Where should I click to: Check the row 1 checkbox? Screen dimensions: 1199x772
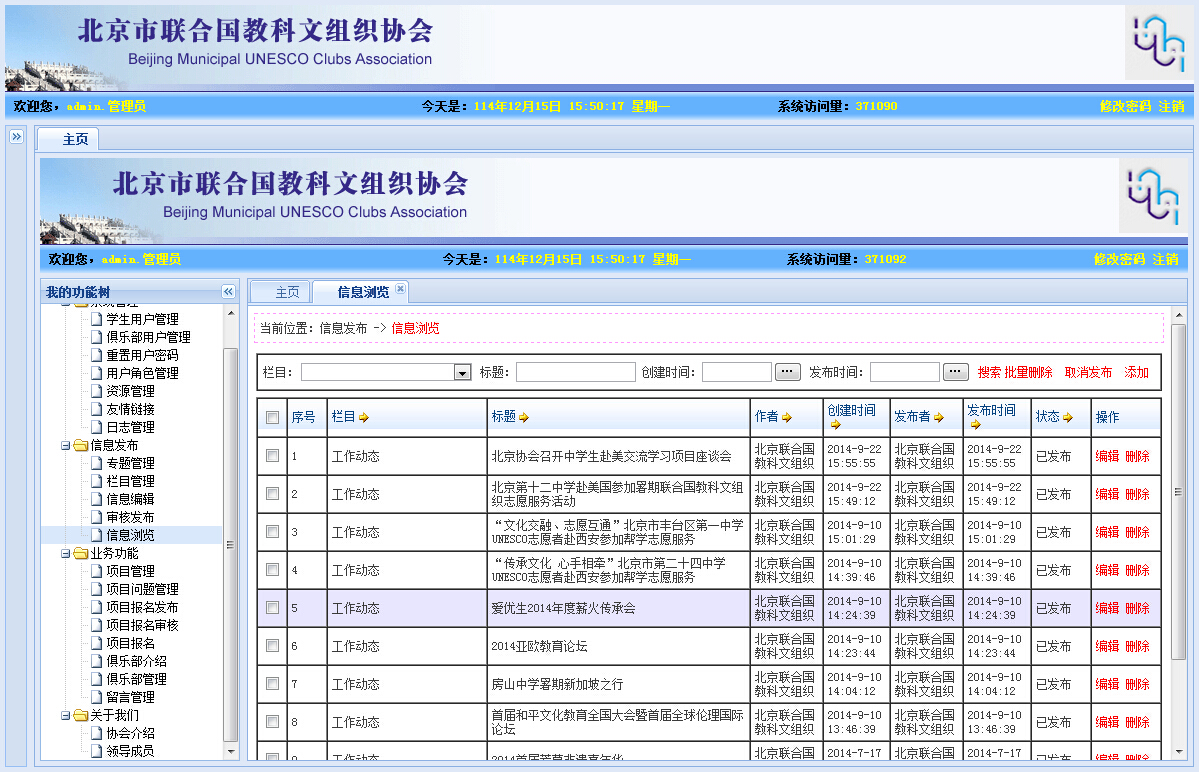[272, 456]
